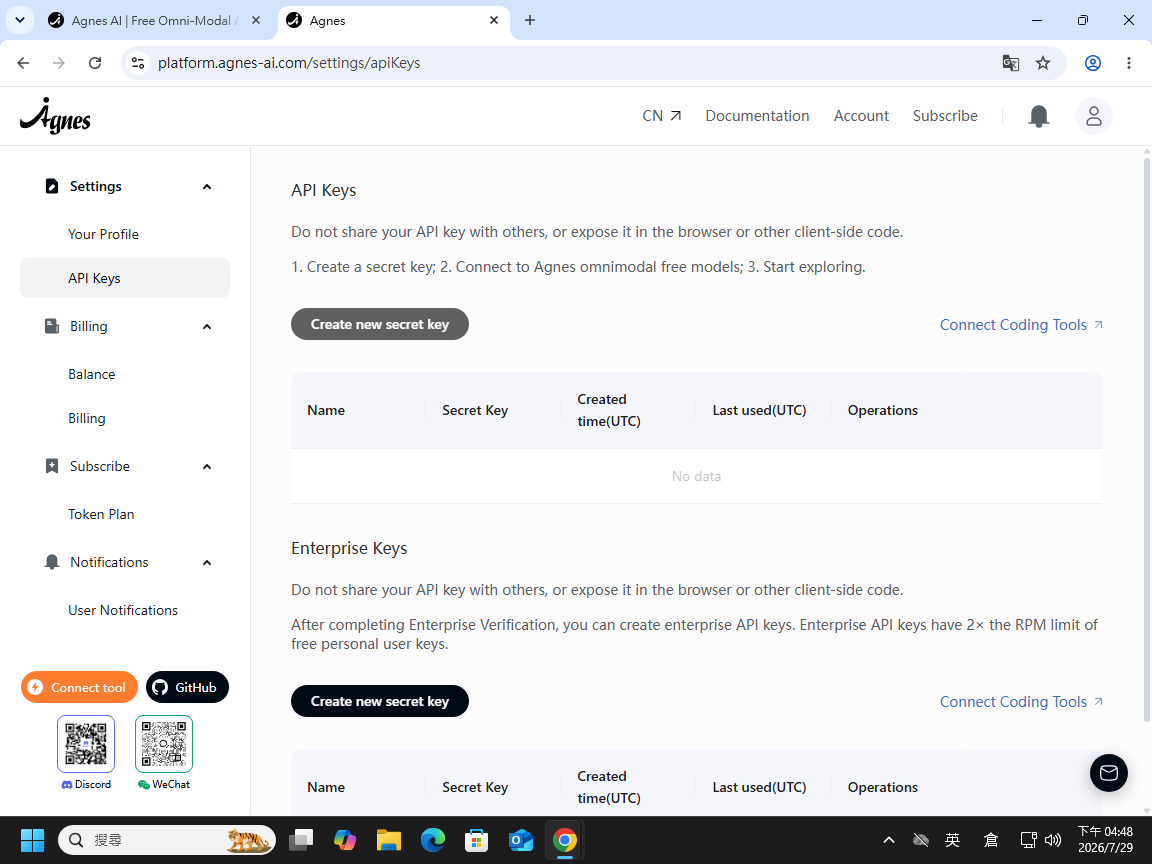The height and width of the screenshot is (864, 1152).
Task: Open Token Plan page
Action: (101, 514)
